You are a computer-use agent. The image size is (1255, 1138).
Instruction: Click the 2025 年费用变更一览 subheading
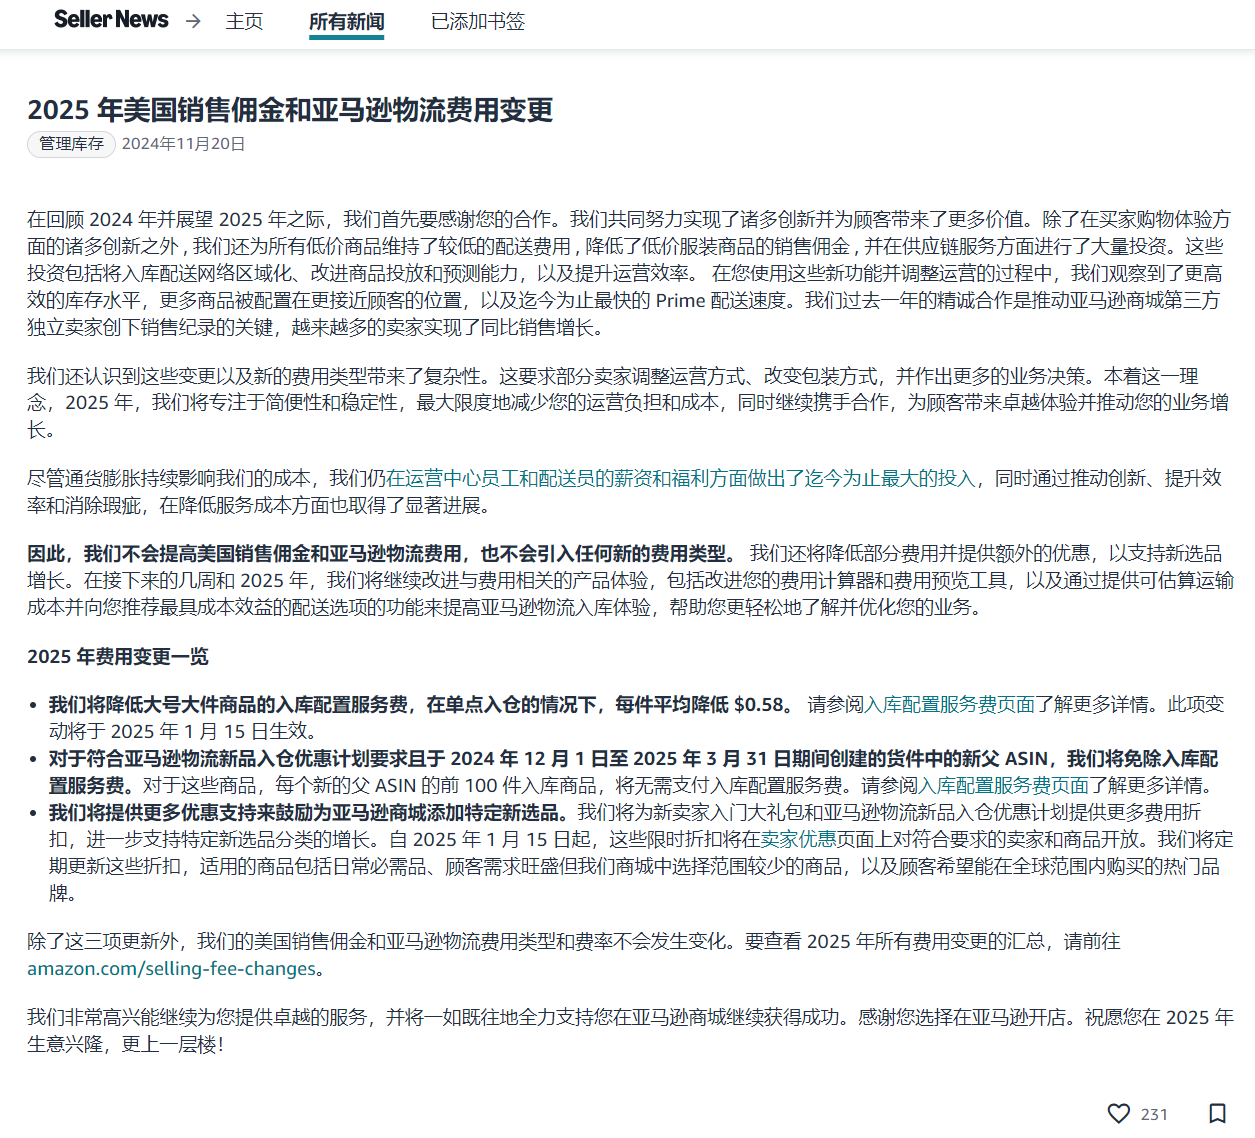(x=118, y=657)
